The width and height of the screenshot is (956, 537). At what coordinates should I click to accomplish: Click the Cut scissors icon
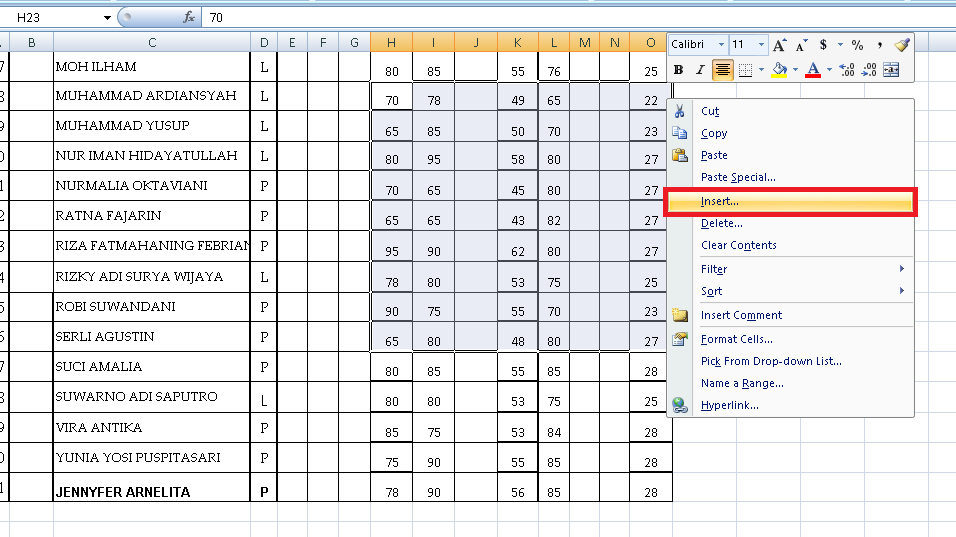click(679, 111)
